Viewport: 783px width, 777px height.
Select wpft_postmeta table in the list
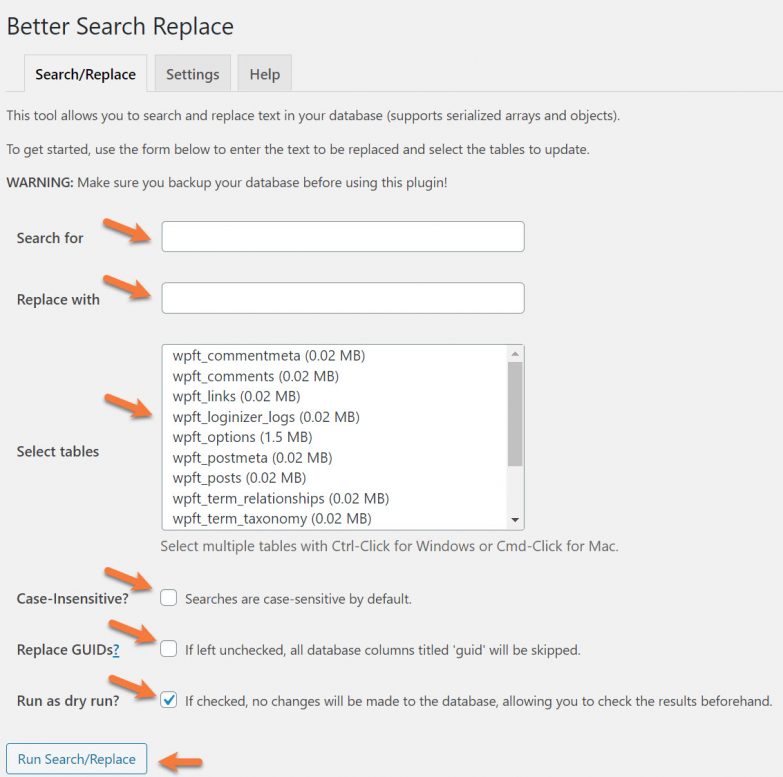point(252,457)
